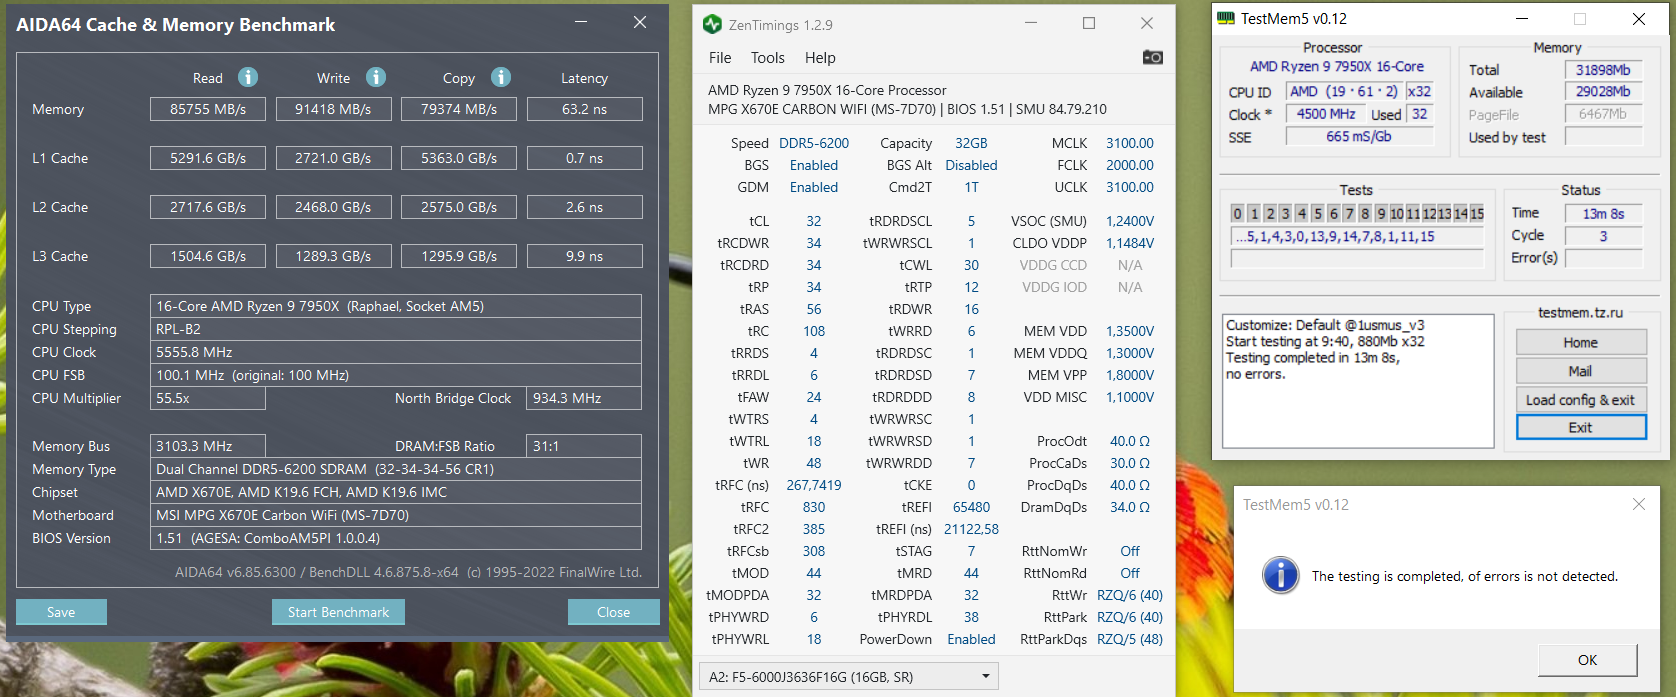Image resolution: width=1676 pixels, height=697 pixels.
Task: Click the Clock field 4500 MHz in TestMem5
Action: (x=1326, y=114)
